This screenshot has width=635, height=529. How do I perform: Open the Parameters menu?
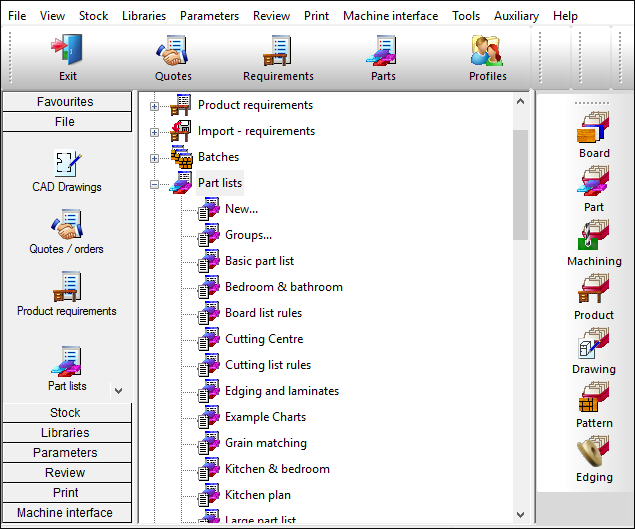209,16
